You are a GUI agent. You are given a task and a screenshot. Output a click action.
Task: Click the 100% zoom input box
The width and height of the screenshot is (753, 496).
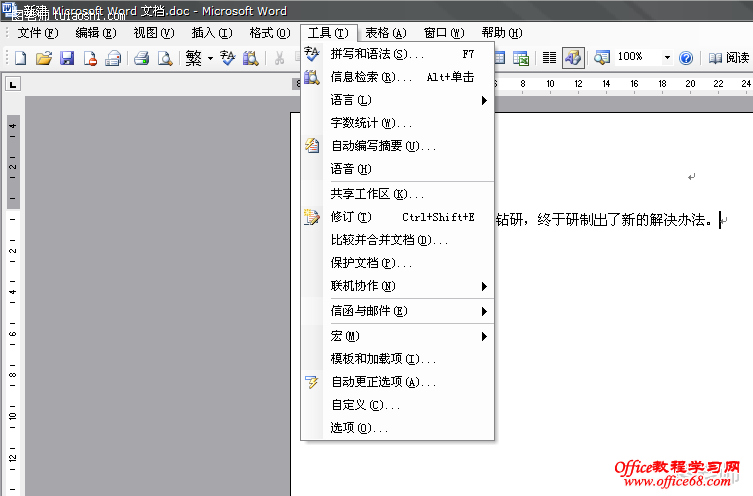coord(638,57)
